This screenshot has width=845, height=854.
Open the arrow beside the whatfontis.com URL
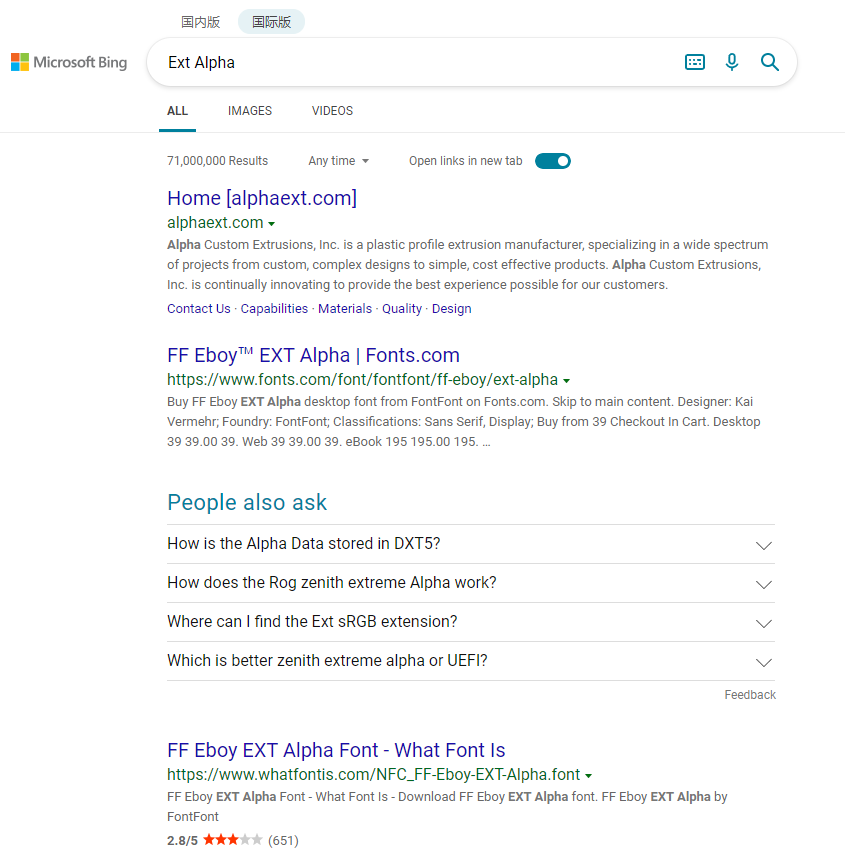click(x=588, y=776)
